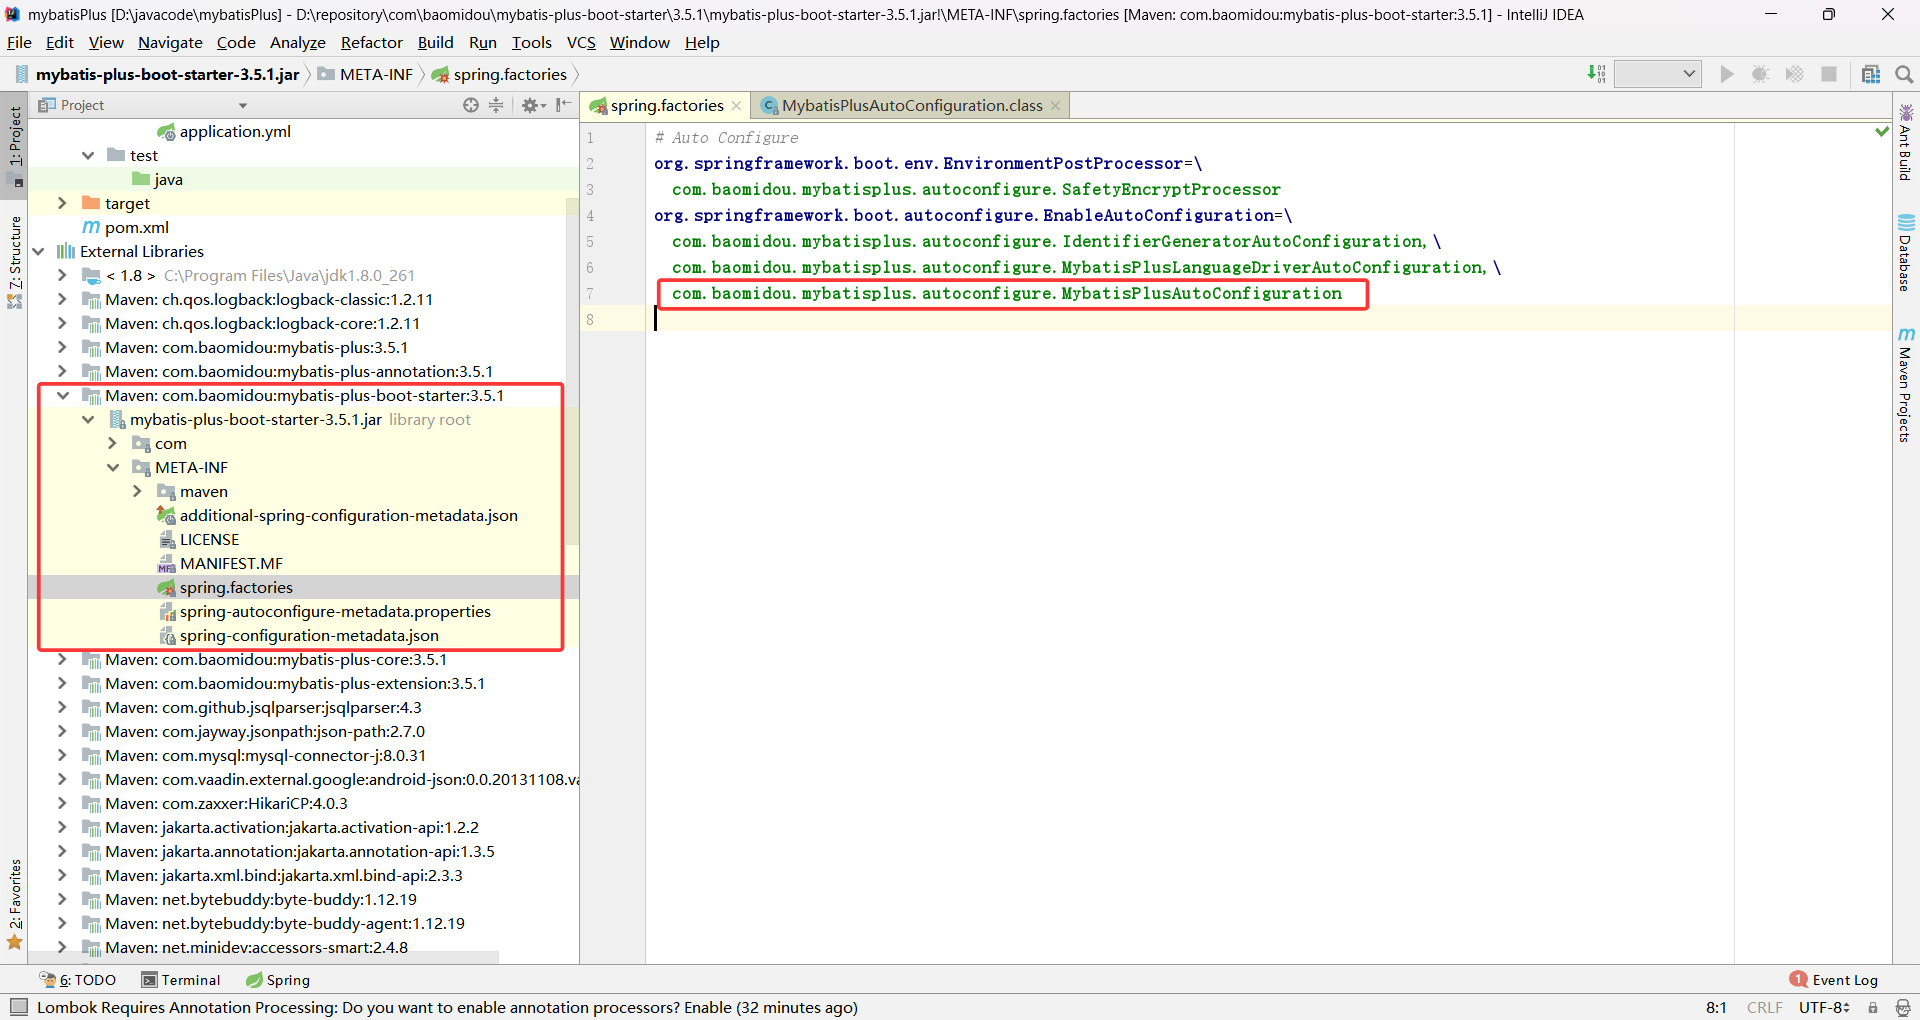Screen dimensions: 1920x1020
Task: Close the MybatisPlusAutoConfiguration.class tab
Action: coord(1055,105)
